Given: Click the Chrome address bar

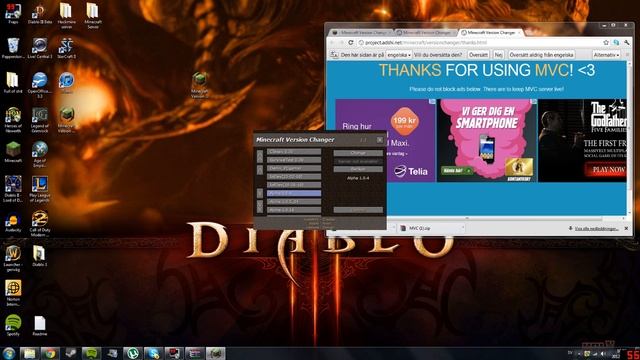Looking at the screenshot, I should click(x=482, y=42).
